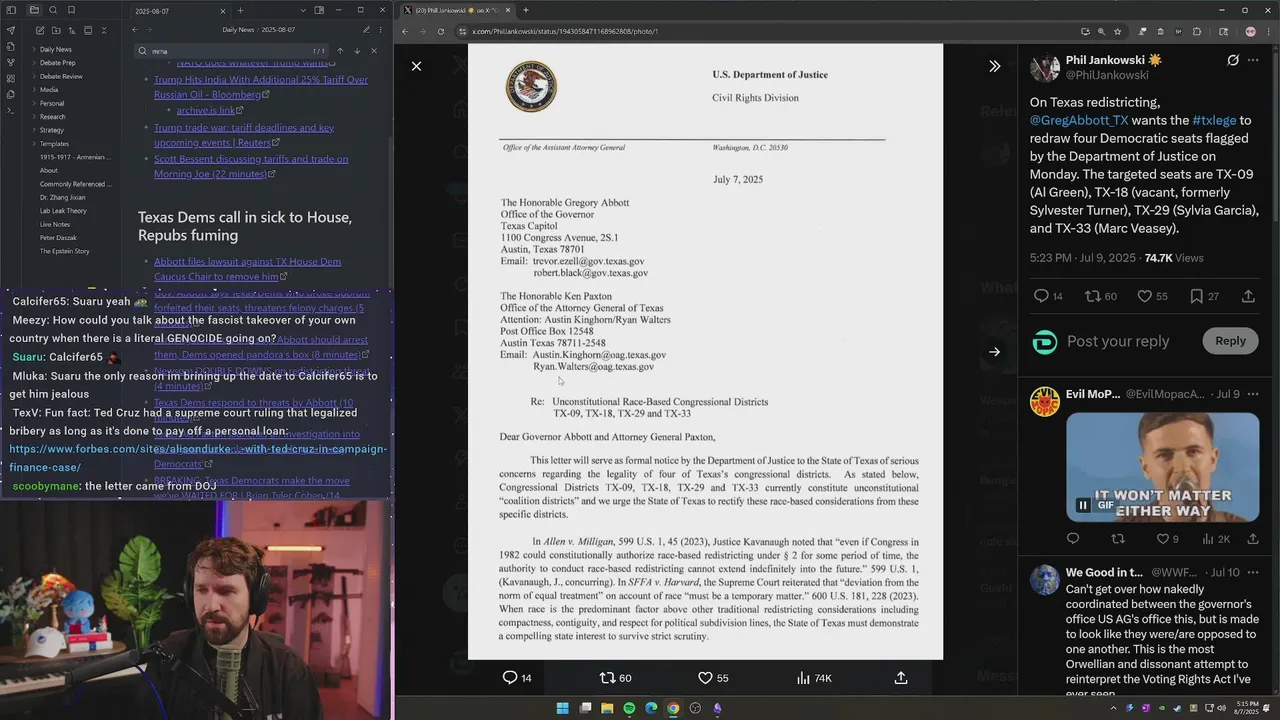The image size is (1280, 720).
Task: Open the Live Notes note
Action: 55,224
